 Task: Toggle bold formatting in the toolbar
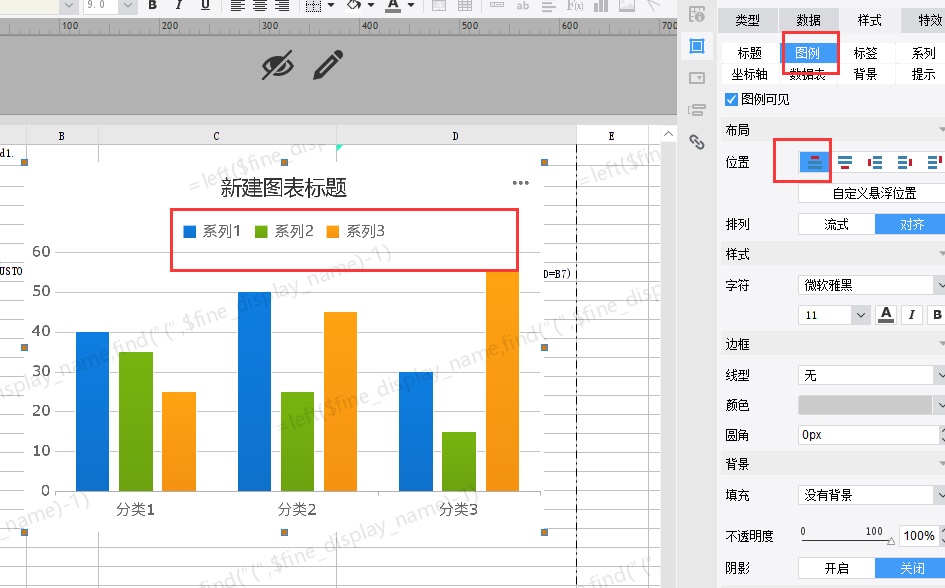[x=153, y=5]
